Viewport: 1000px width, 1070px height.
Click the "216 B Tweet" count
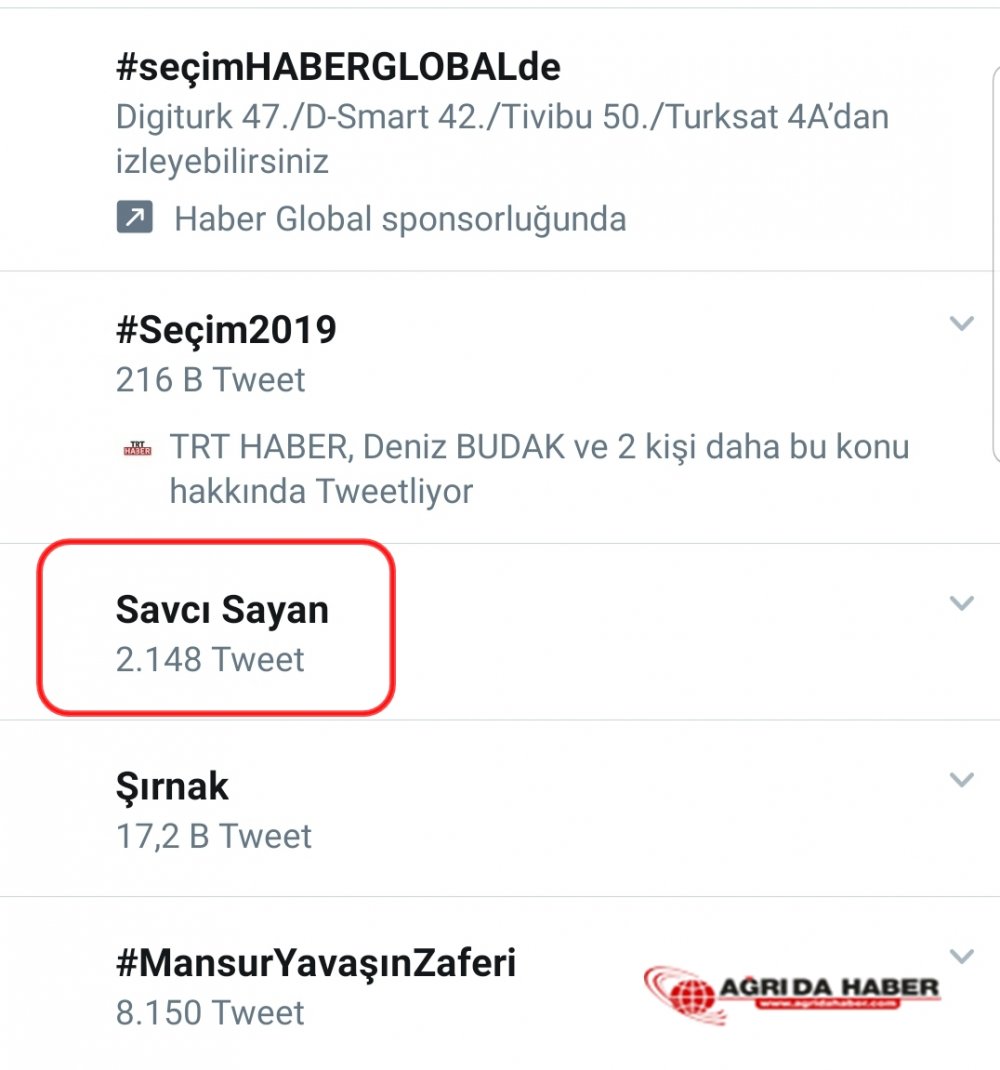(x=210, y=380)
